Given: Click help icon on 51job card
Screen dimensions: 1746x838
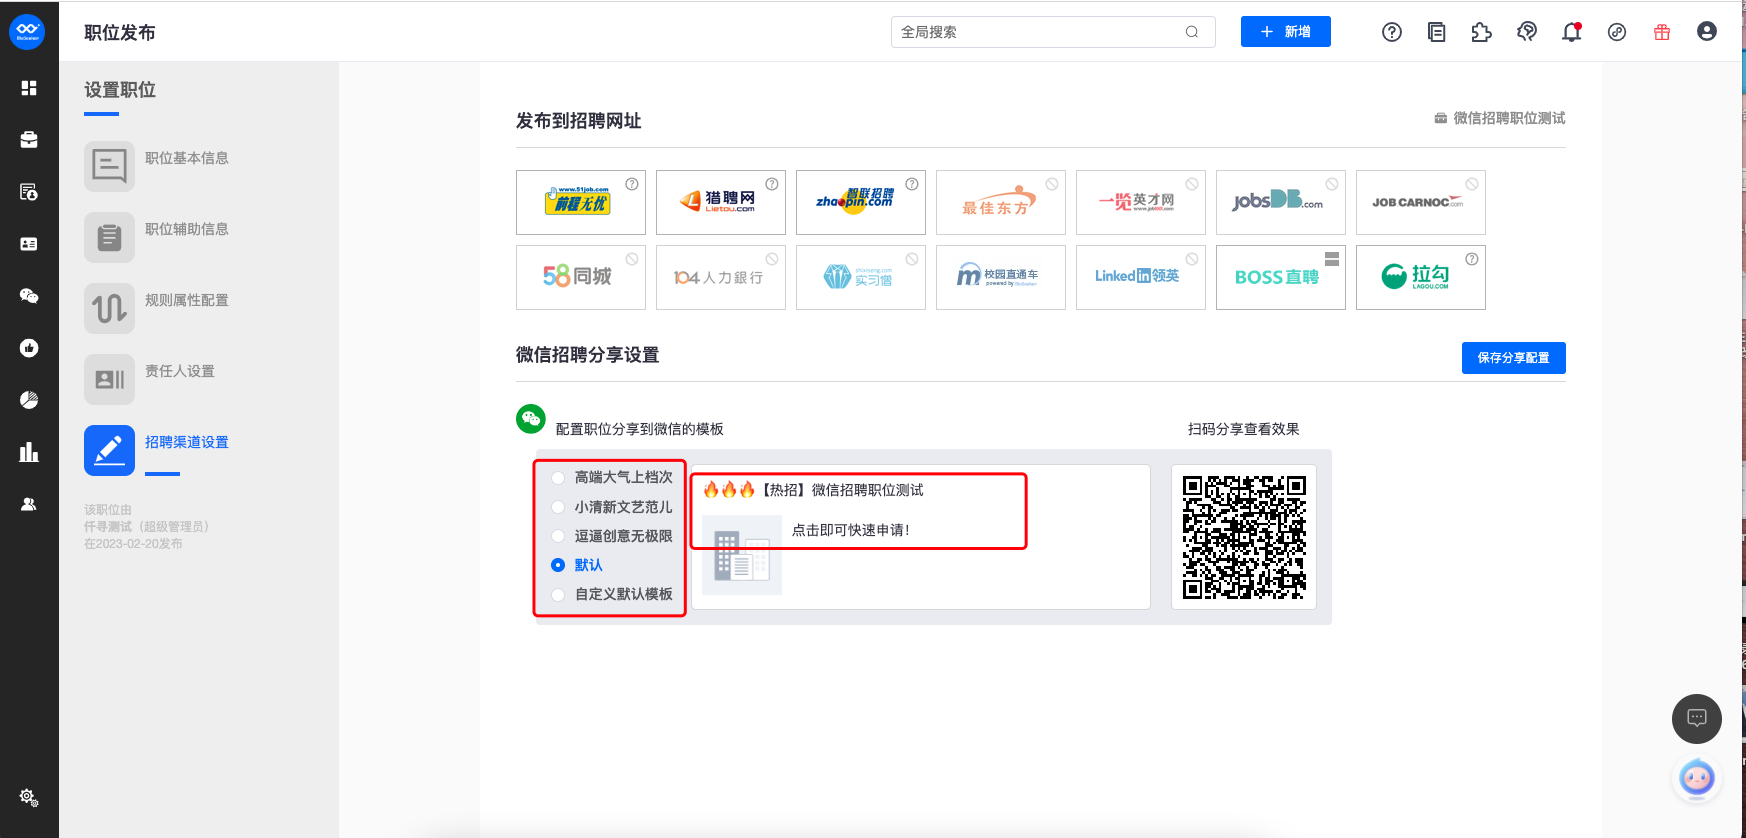Looking at the screenshot, I should [632, 184].
